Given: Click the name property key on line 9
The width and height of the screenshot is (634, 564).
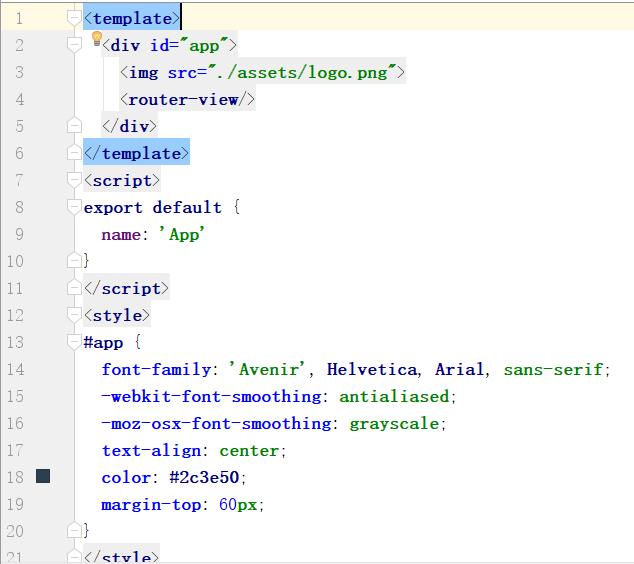Looking at the screenshot, I should pyautogui.click(x=121, y=234).
